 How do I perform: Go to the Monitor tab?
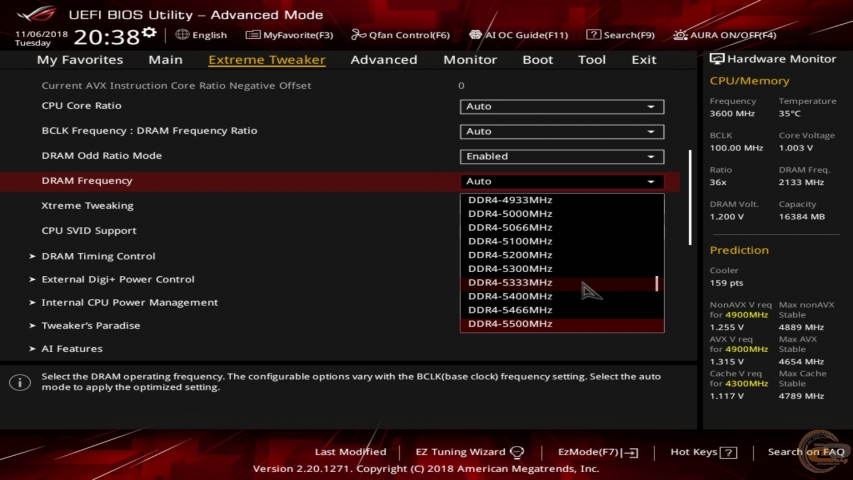470,59
